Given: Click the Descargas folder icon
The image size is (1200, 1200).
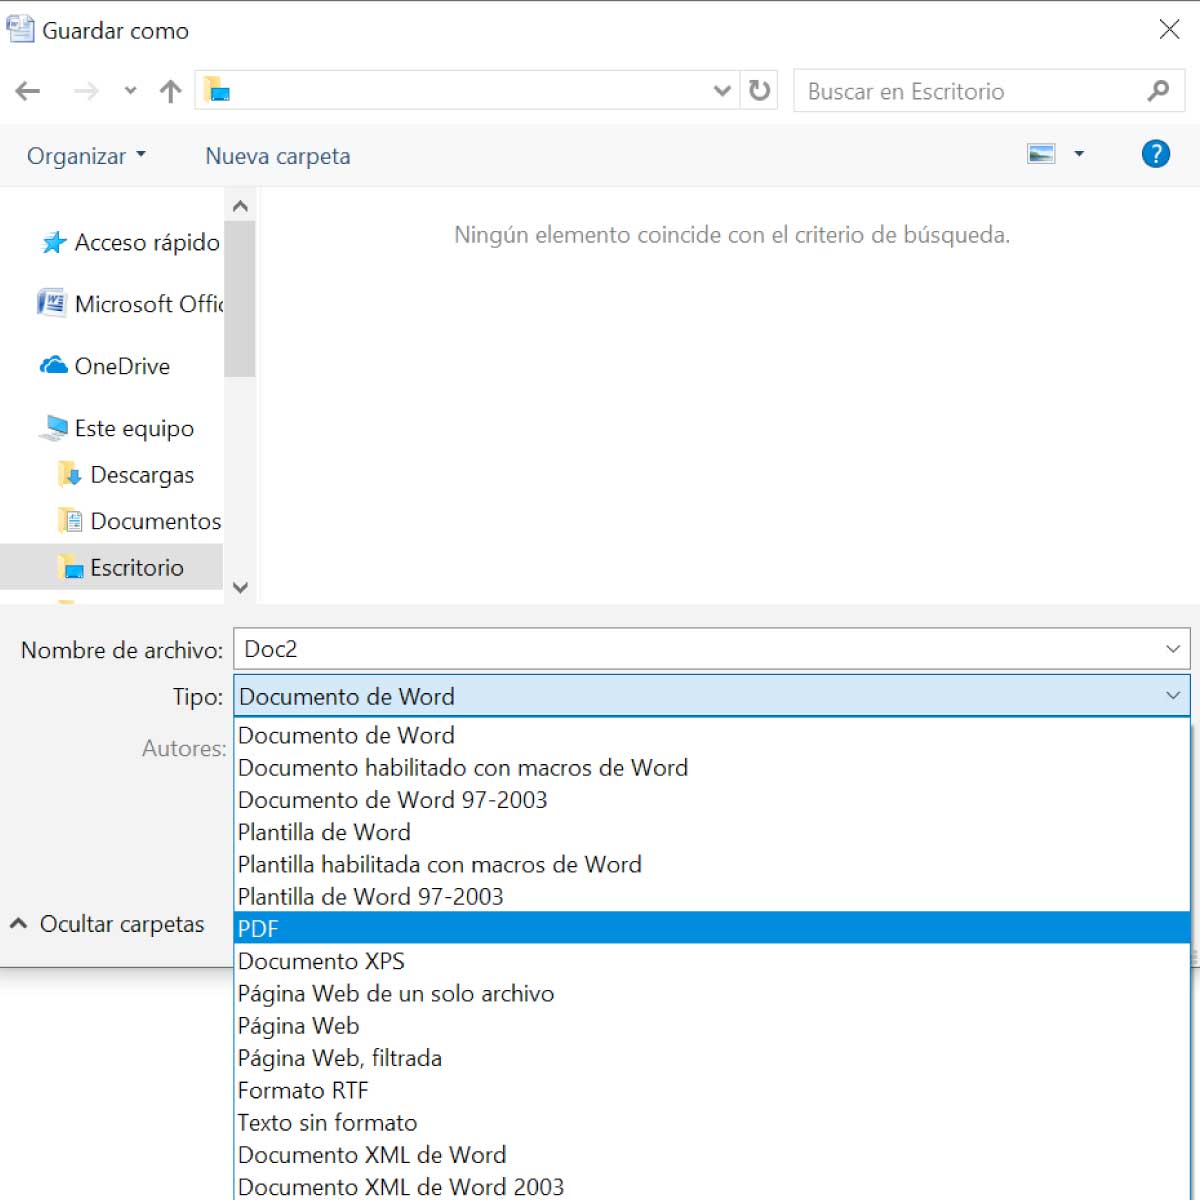Looking at the screenshot, I should [x=70, y=475].
